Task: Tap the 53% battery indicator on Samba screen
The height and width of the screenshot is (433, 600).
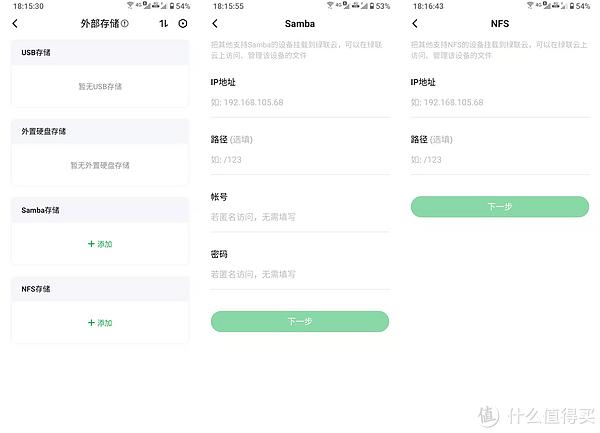Action: [x=380, y=6]
